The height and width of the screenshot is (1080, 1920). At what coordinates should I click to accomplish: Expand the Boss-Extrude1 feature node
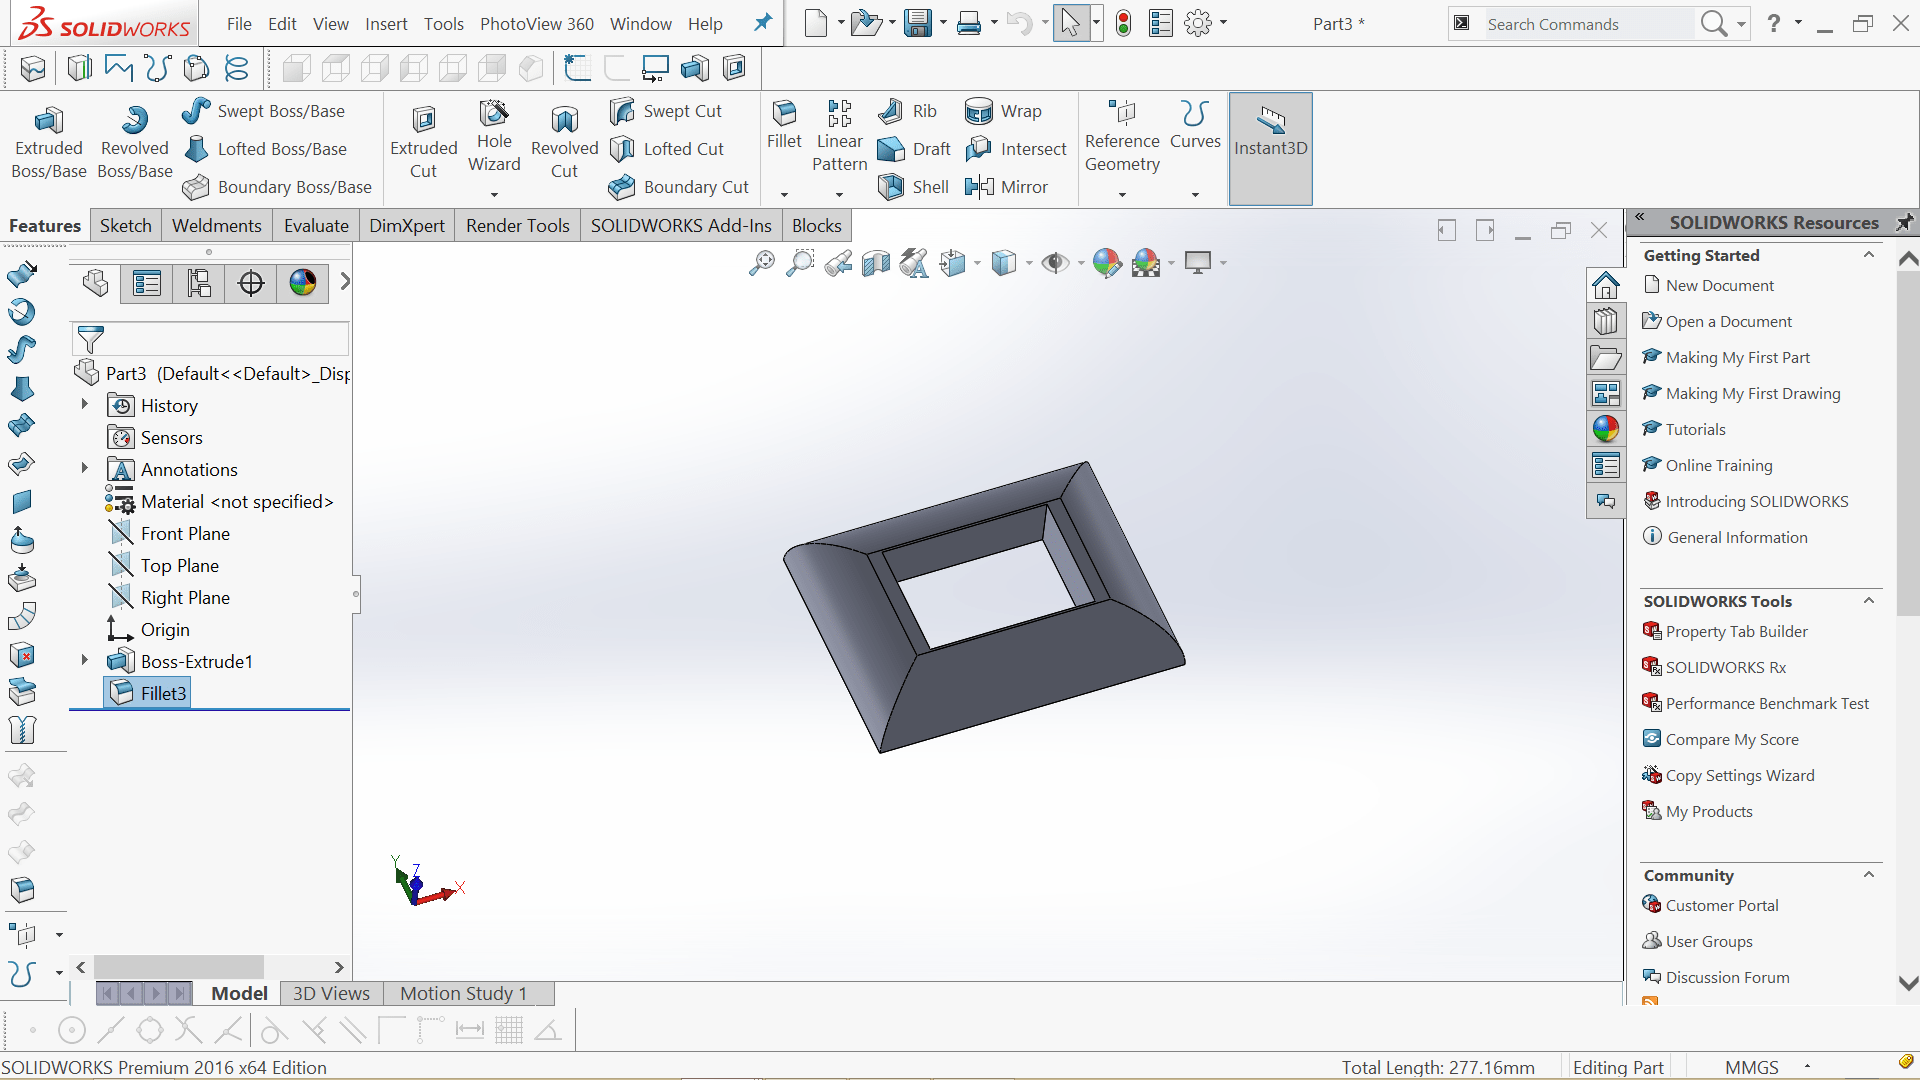(x=85, y=661)
